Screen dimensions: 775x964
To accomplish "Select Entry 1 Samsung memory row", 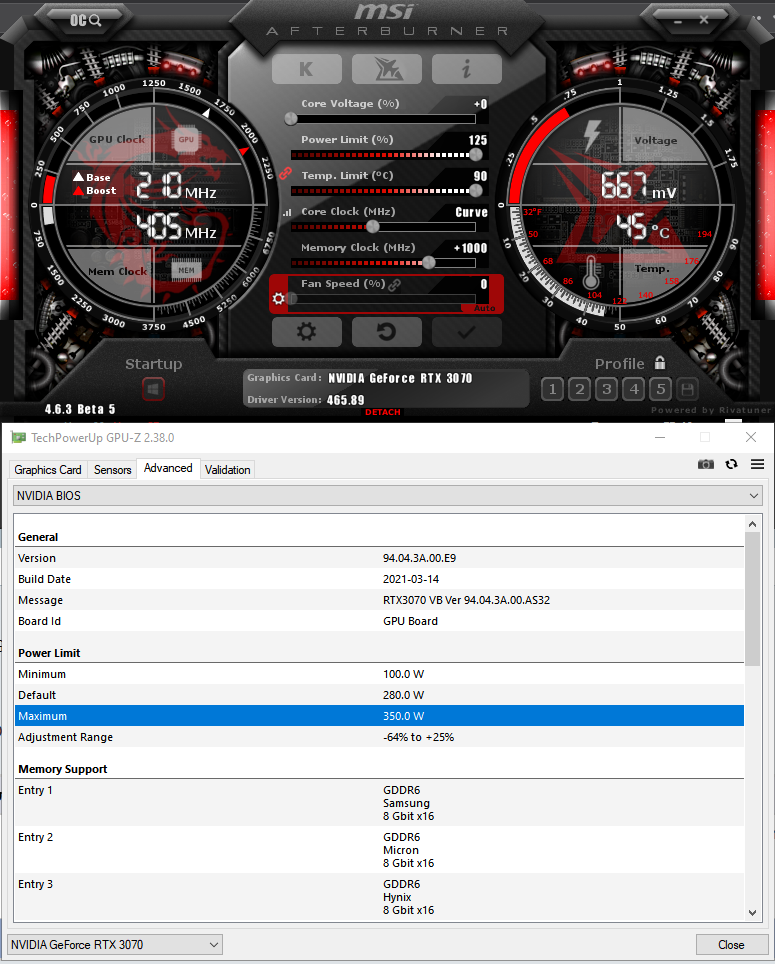I will click(379, 803).
